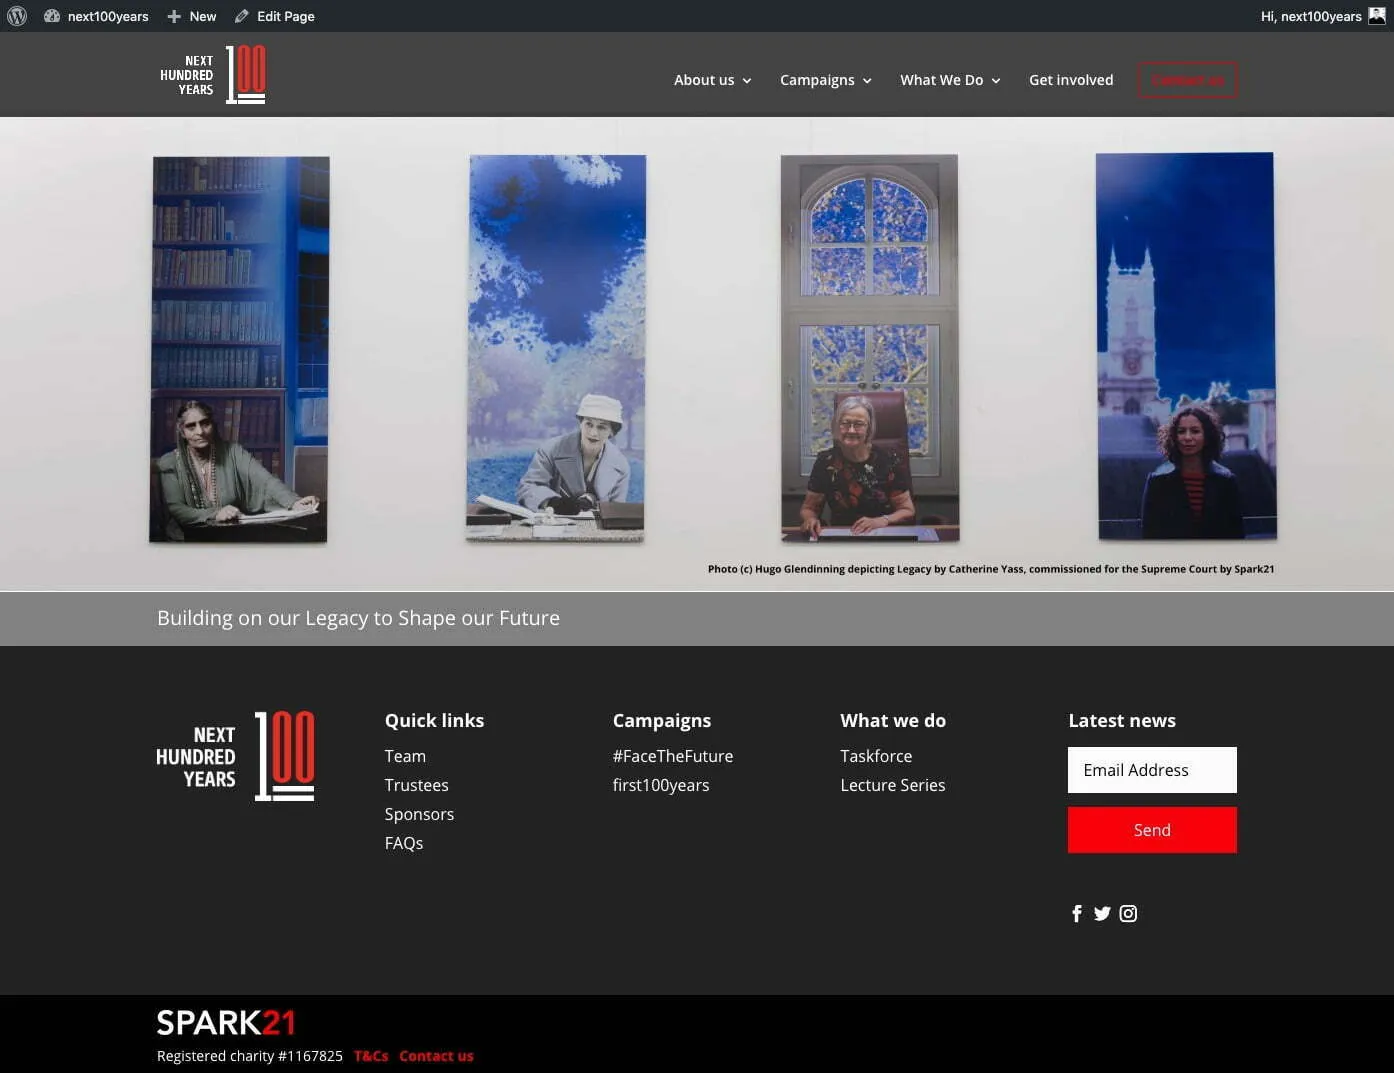Open the Trustees quick link
Screen dimensions: 1394x1073
click(416, 785)
